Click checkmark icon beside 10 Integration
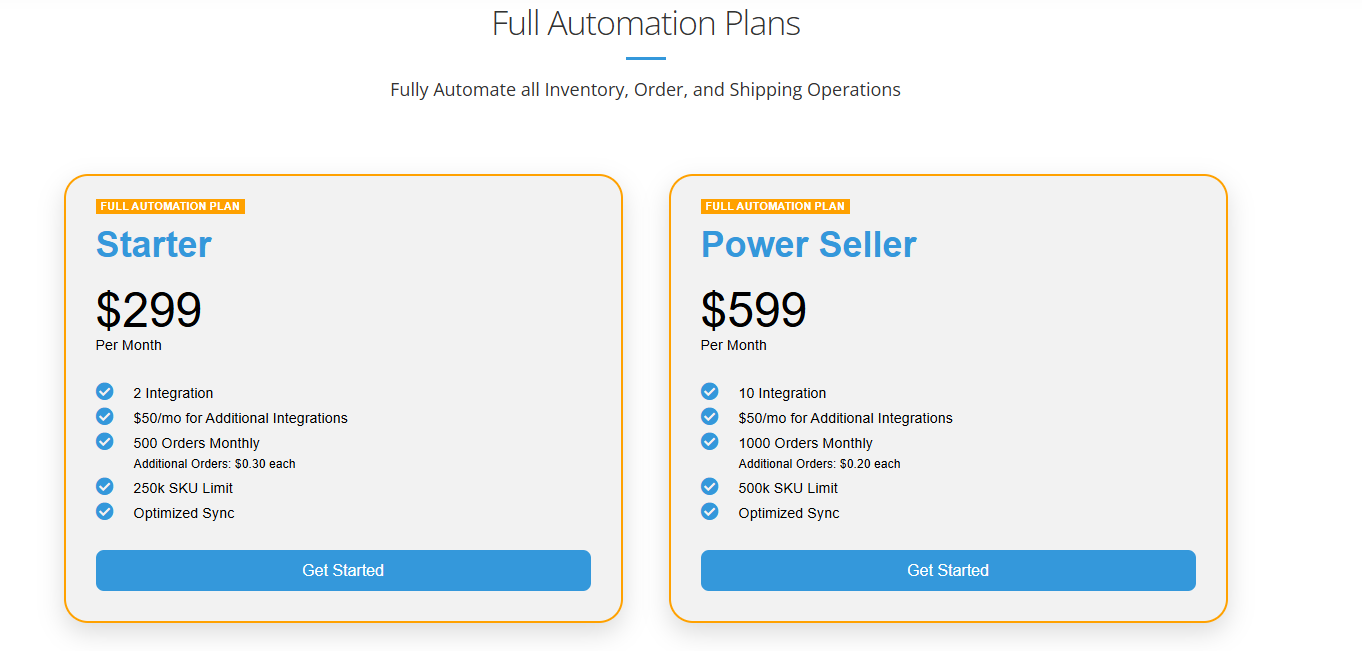 click(710, 391)
